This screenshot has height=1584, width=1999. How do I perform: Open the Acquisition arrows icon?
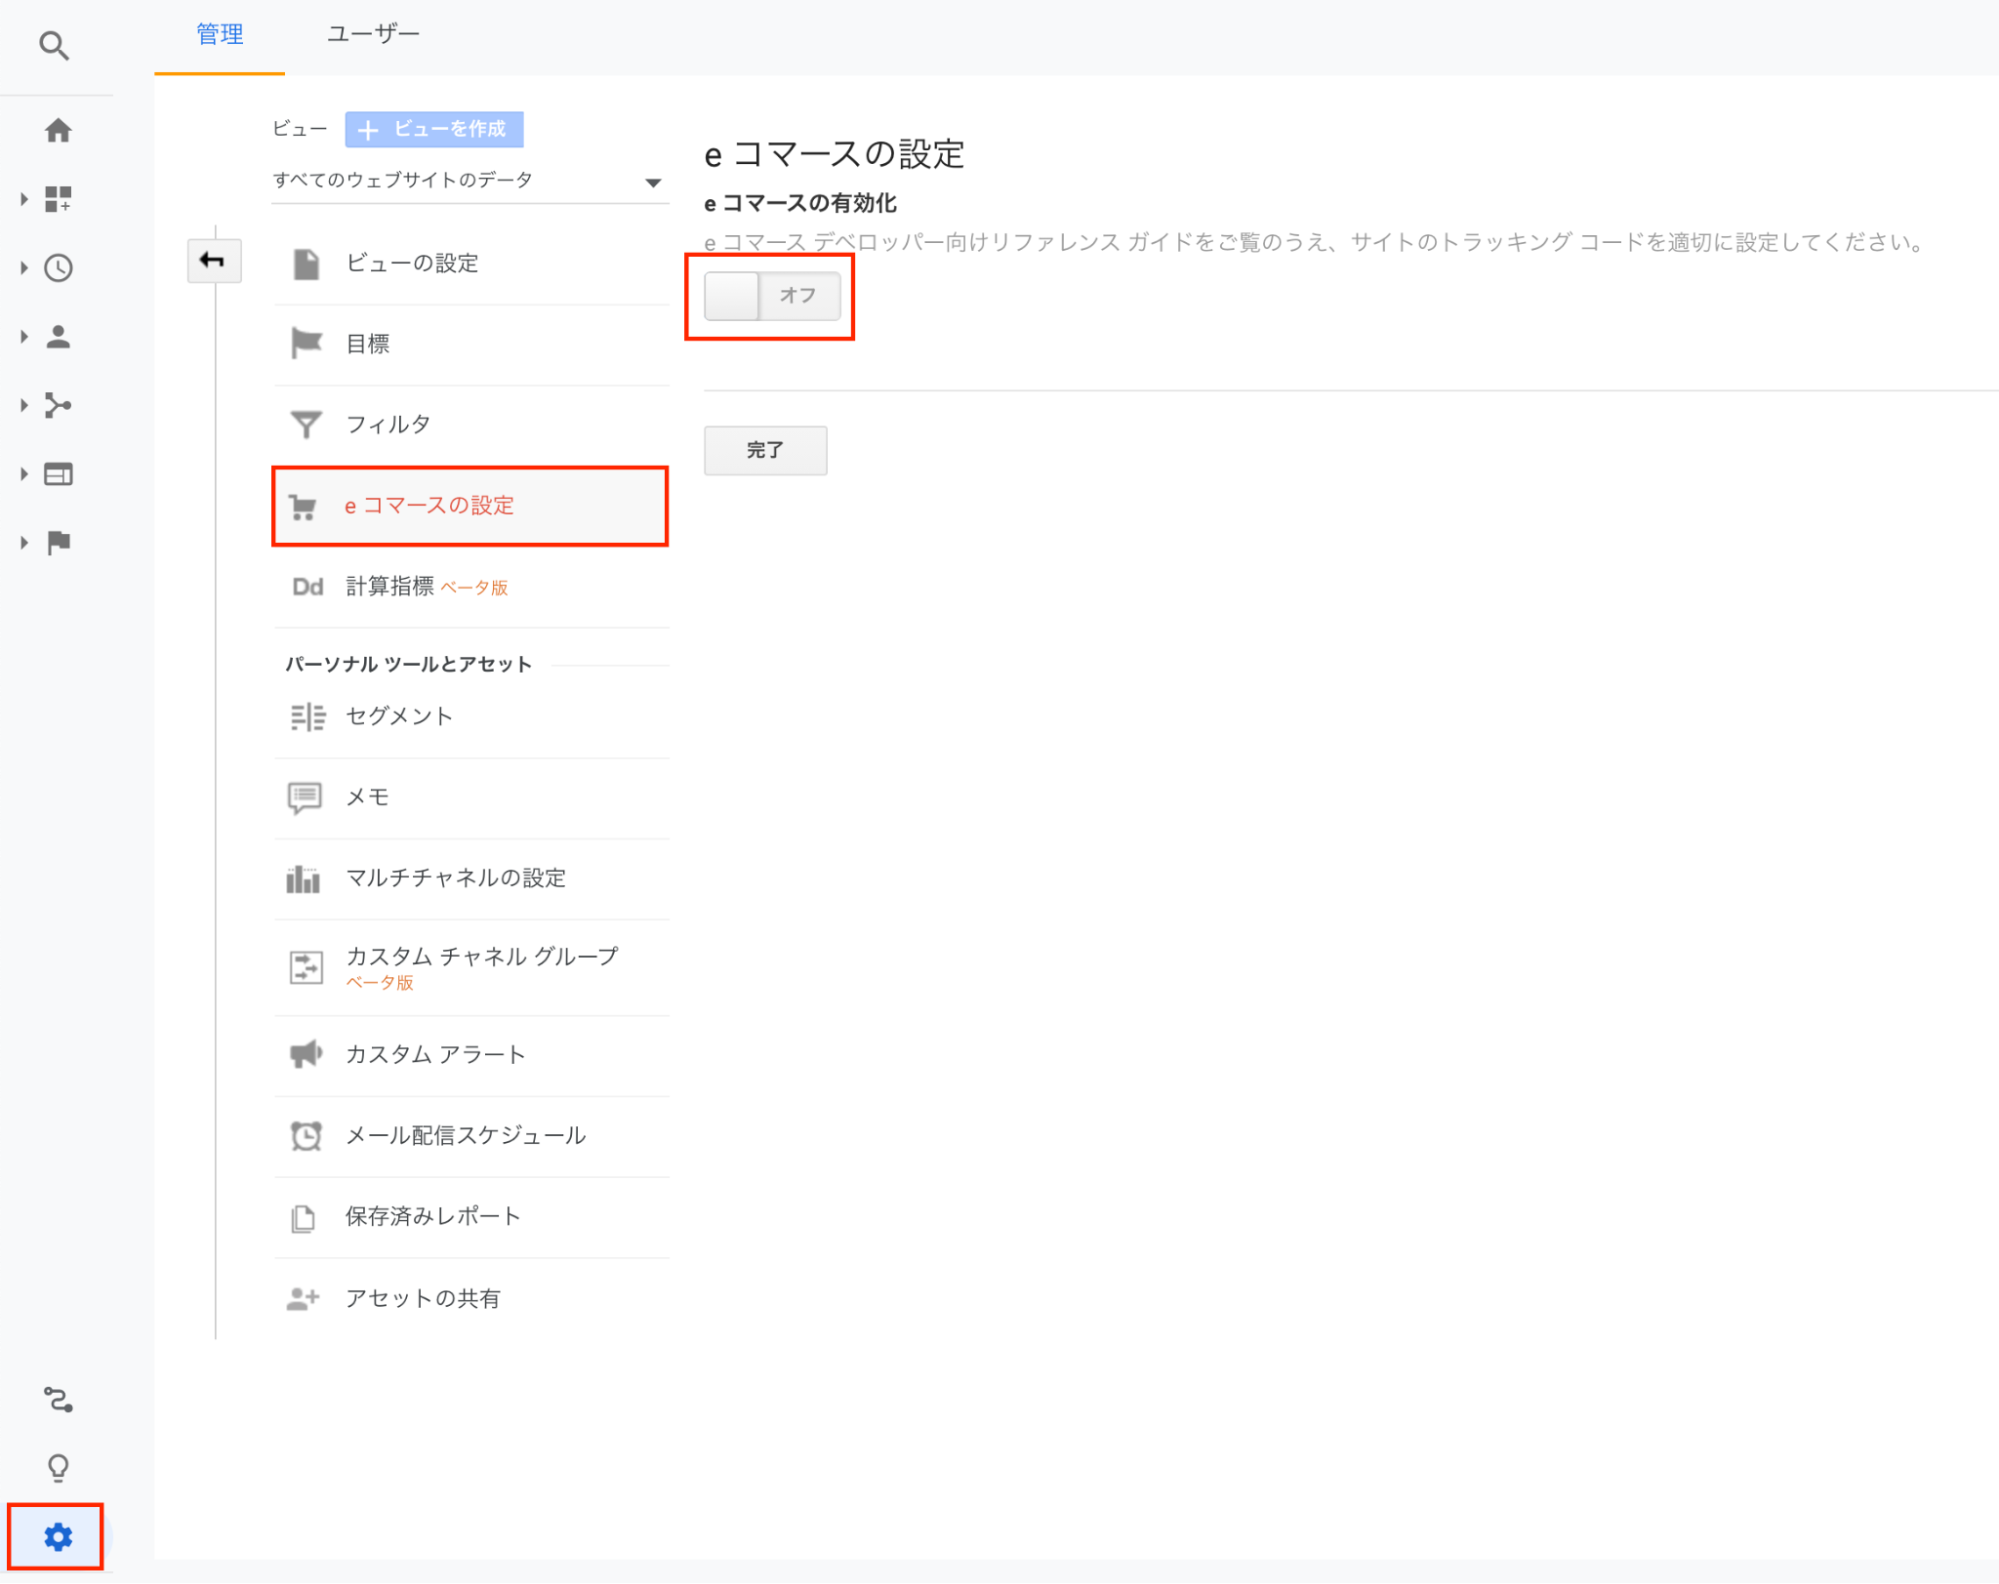point(58,405)
